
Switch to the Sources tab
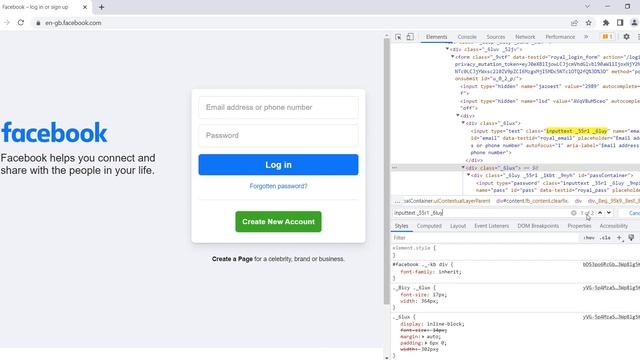[x=496, y=37]
